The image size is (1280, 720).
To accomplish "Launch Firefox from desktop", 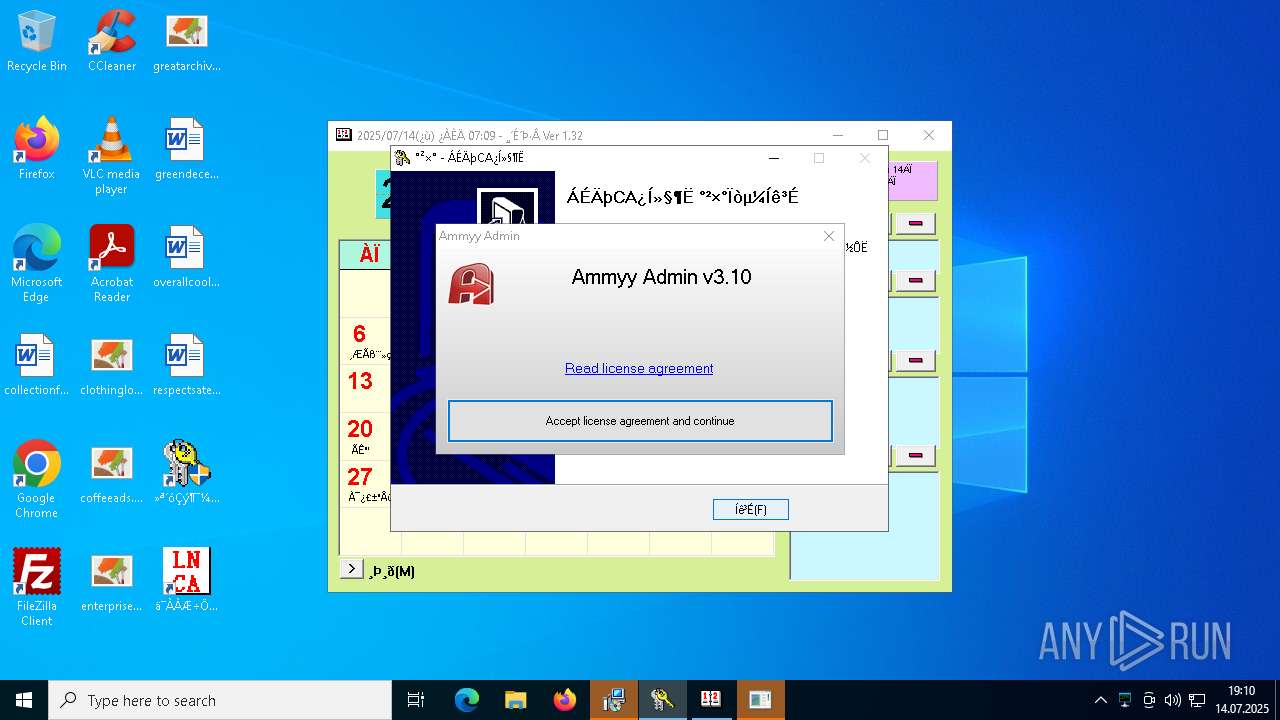I will point(36,149).
